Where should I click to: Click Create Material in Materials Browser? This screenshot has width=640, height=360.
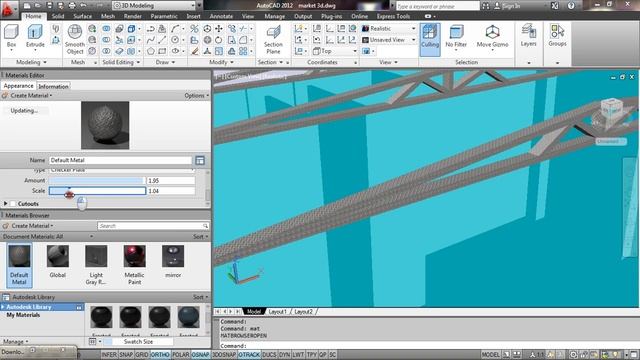point(32,226)
